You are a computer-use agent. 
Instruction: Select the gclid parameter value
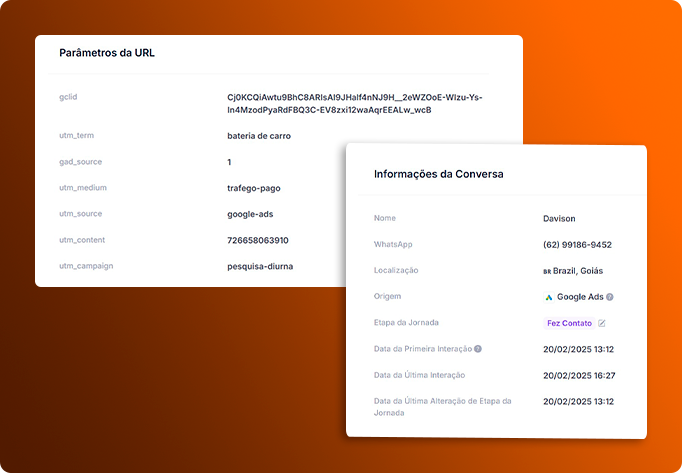(x=354, y=104)
